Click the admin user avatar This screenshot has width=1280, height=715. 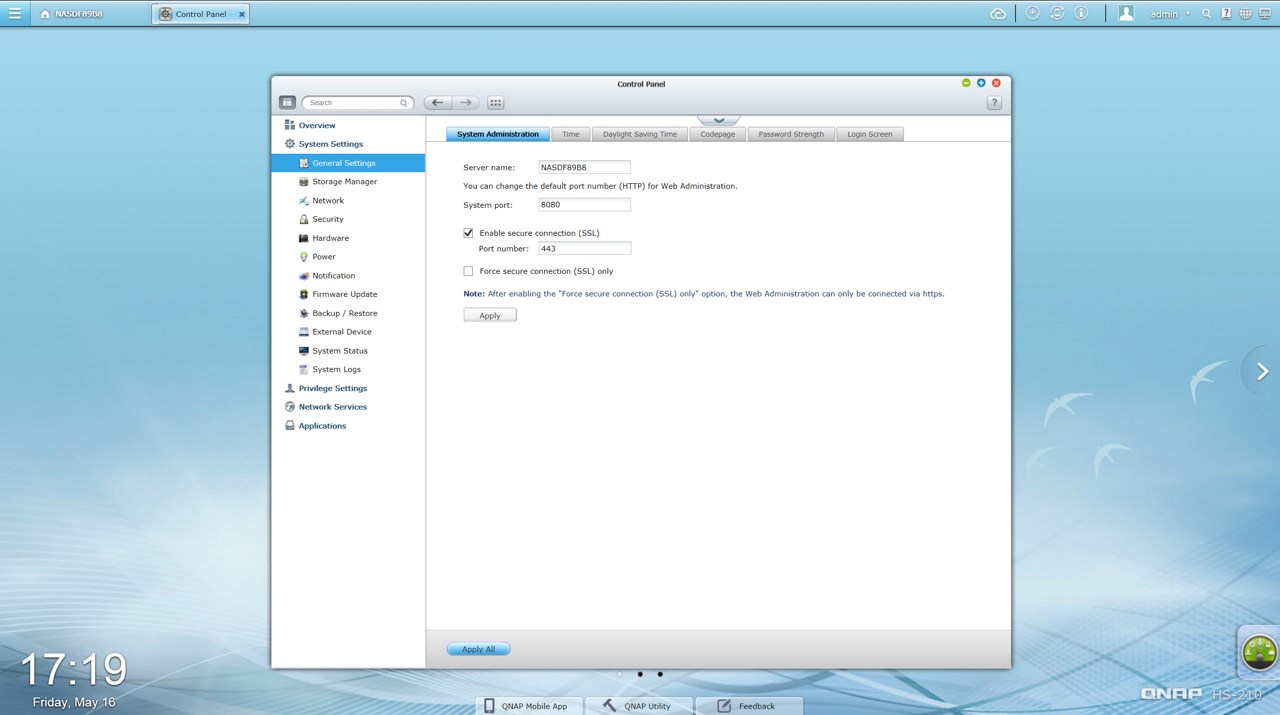pos(1127,13)
